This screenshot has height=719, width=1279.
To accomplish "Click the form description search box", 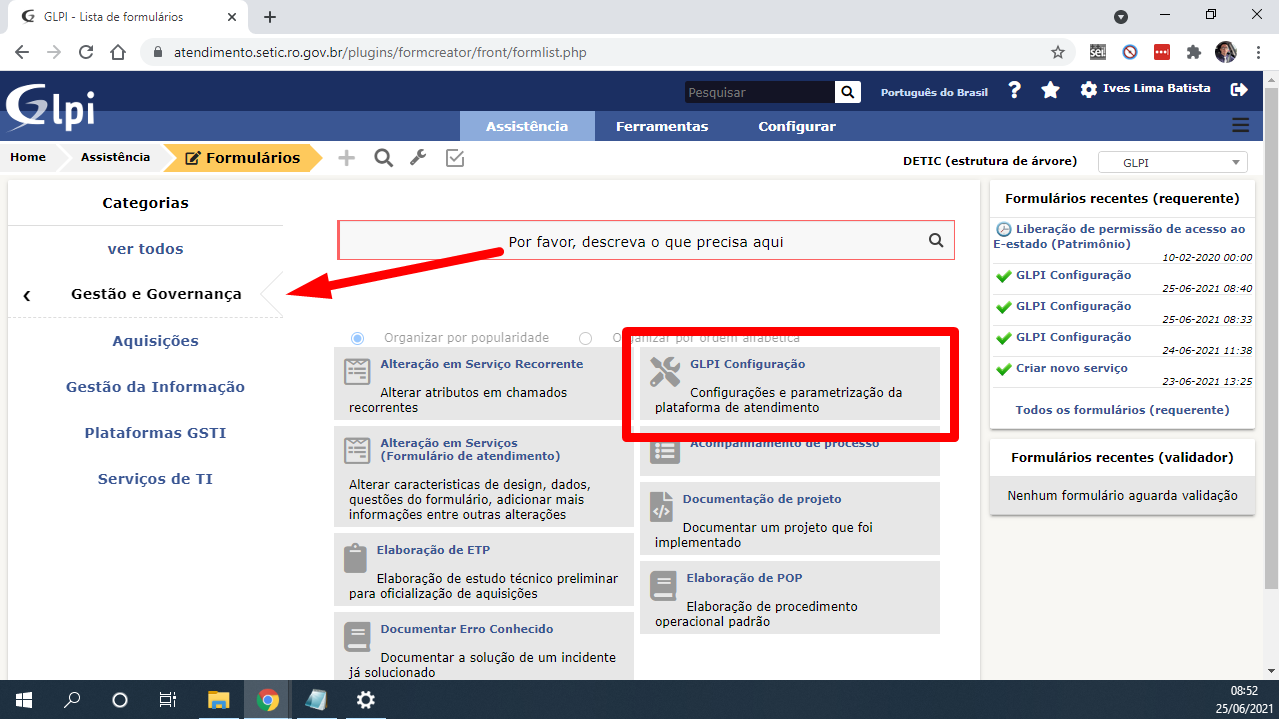I will [646, 240].
